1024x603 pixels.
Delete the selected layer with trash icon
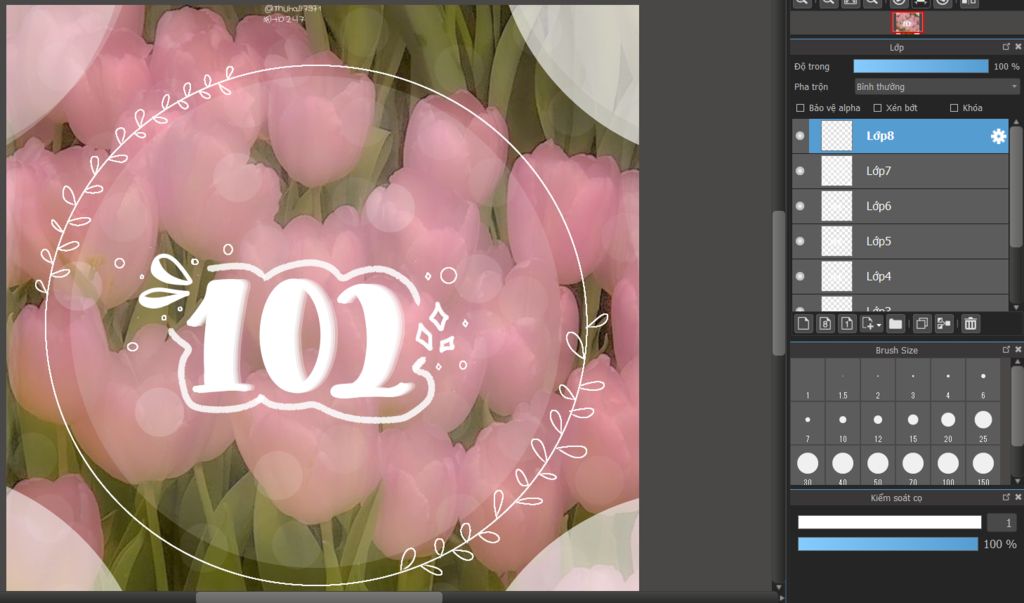[x=970, y=324]
